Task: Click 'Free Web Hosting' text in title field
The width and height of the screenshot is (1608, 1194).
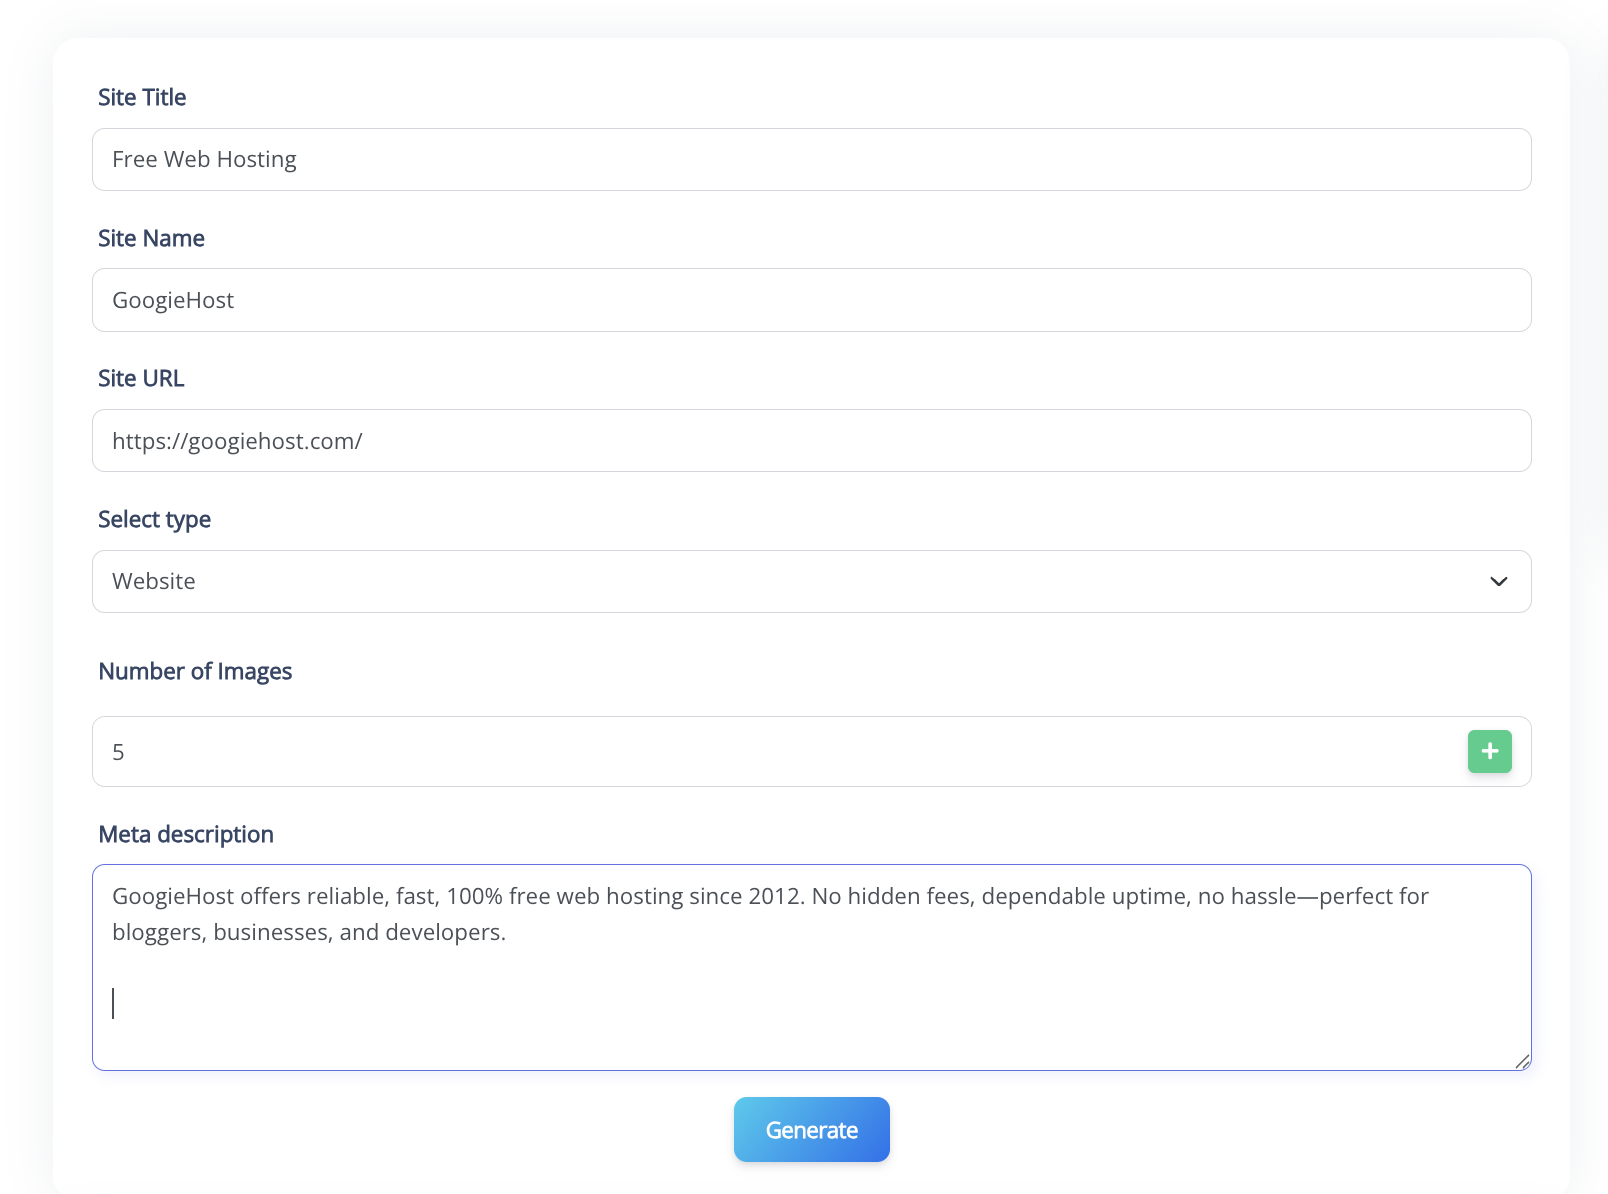Action: tap(204, 160)
